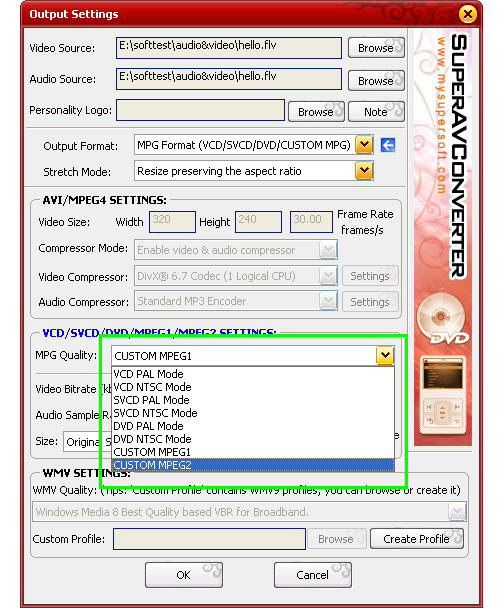Screen dimensions: 501x608
Task: Select highlighted CUSTOM MPEG2 option
Action: click(x=252, y=465)
